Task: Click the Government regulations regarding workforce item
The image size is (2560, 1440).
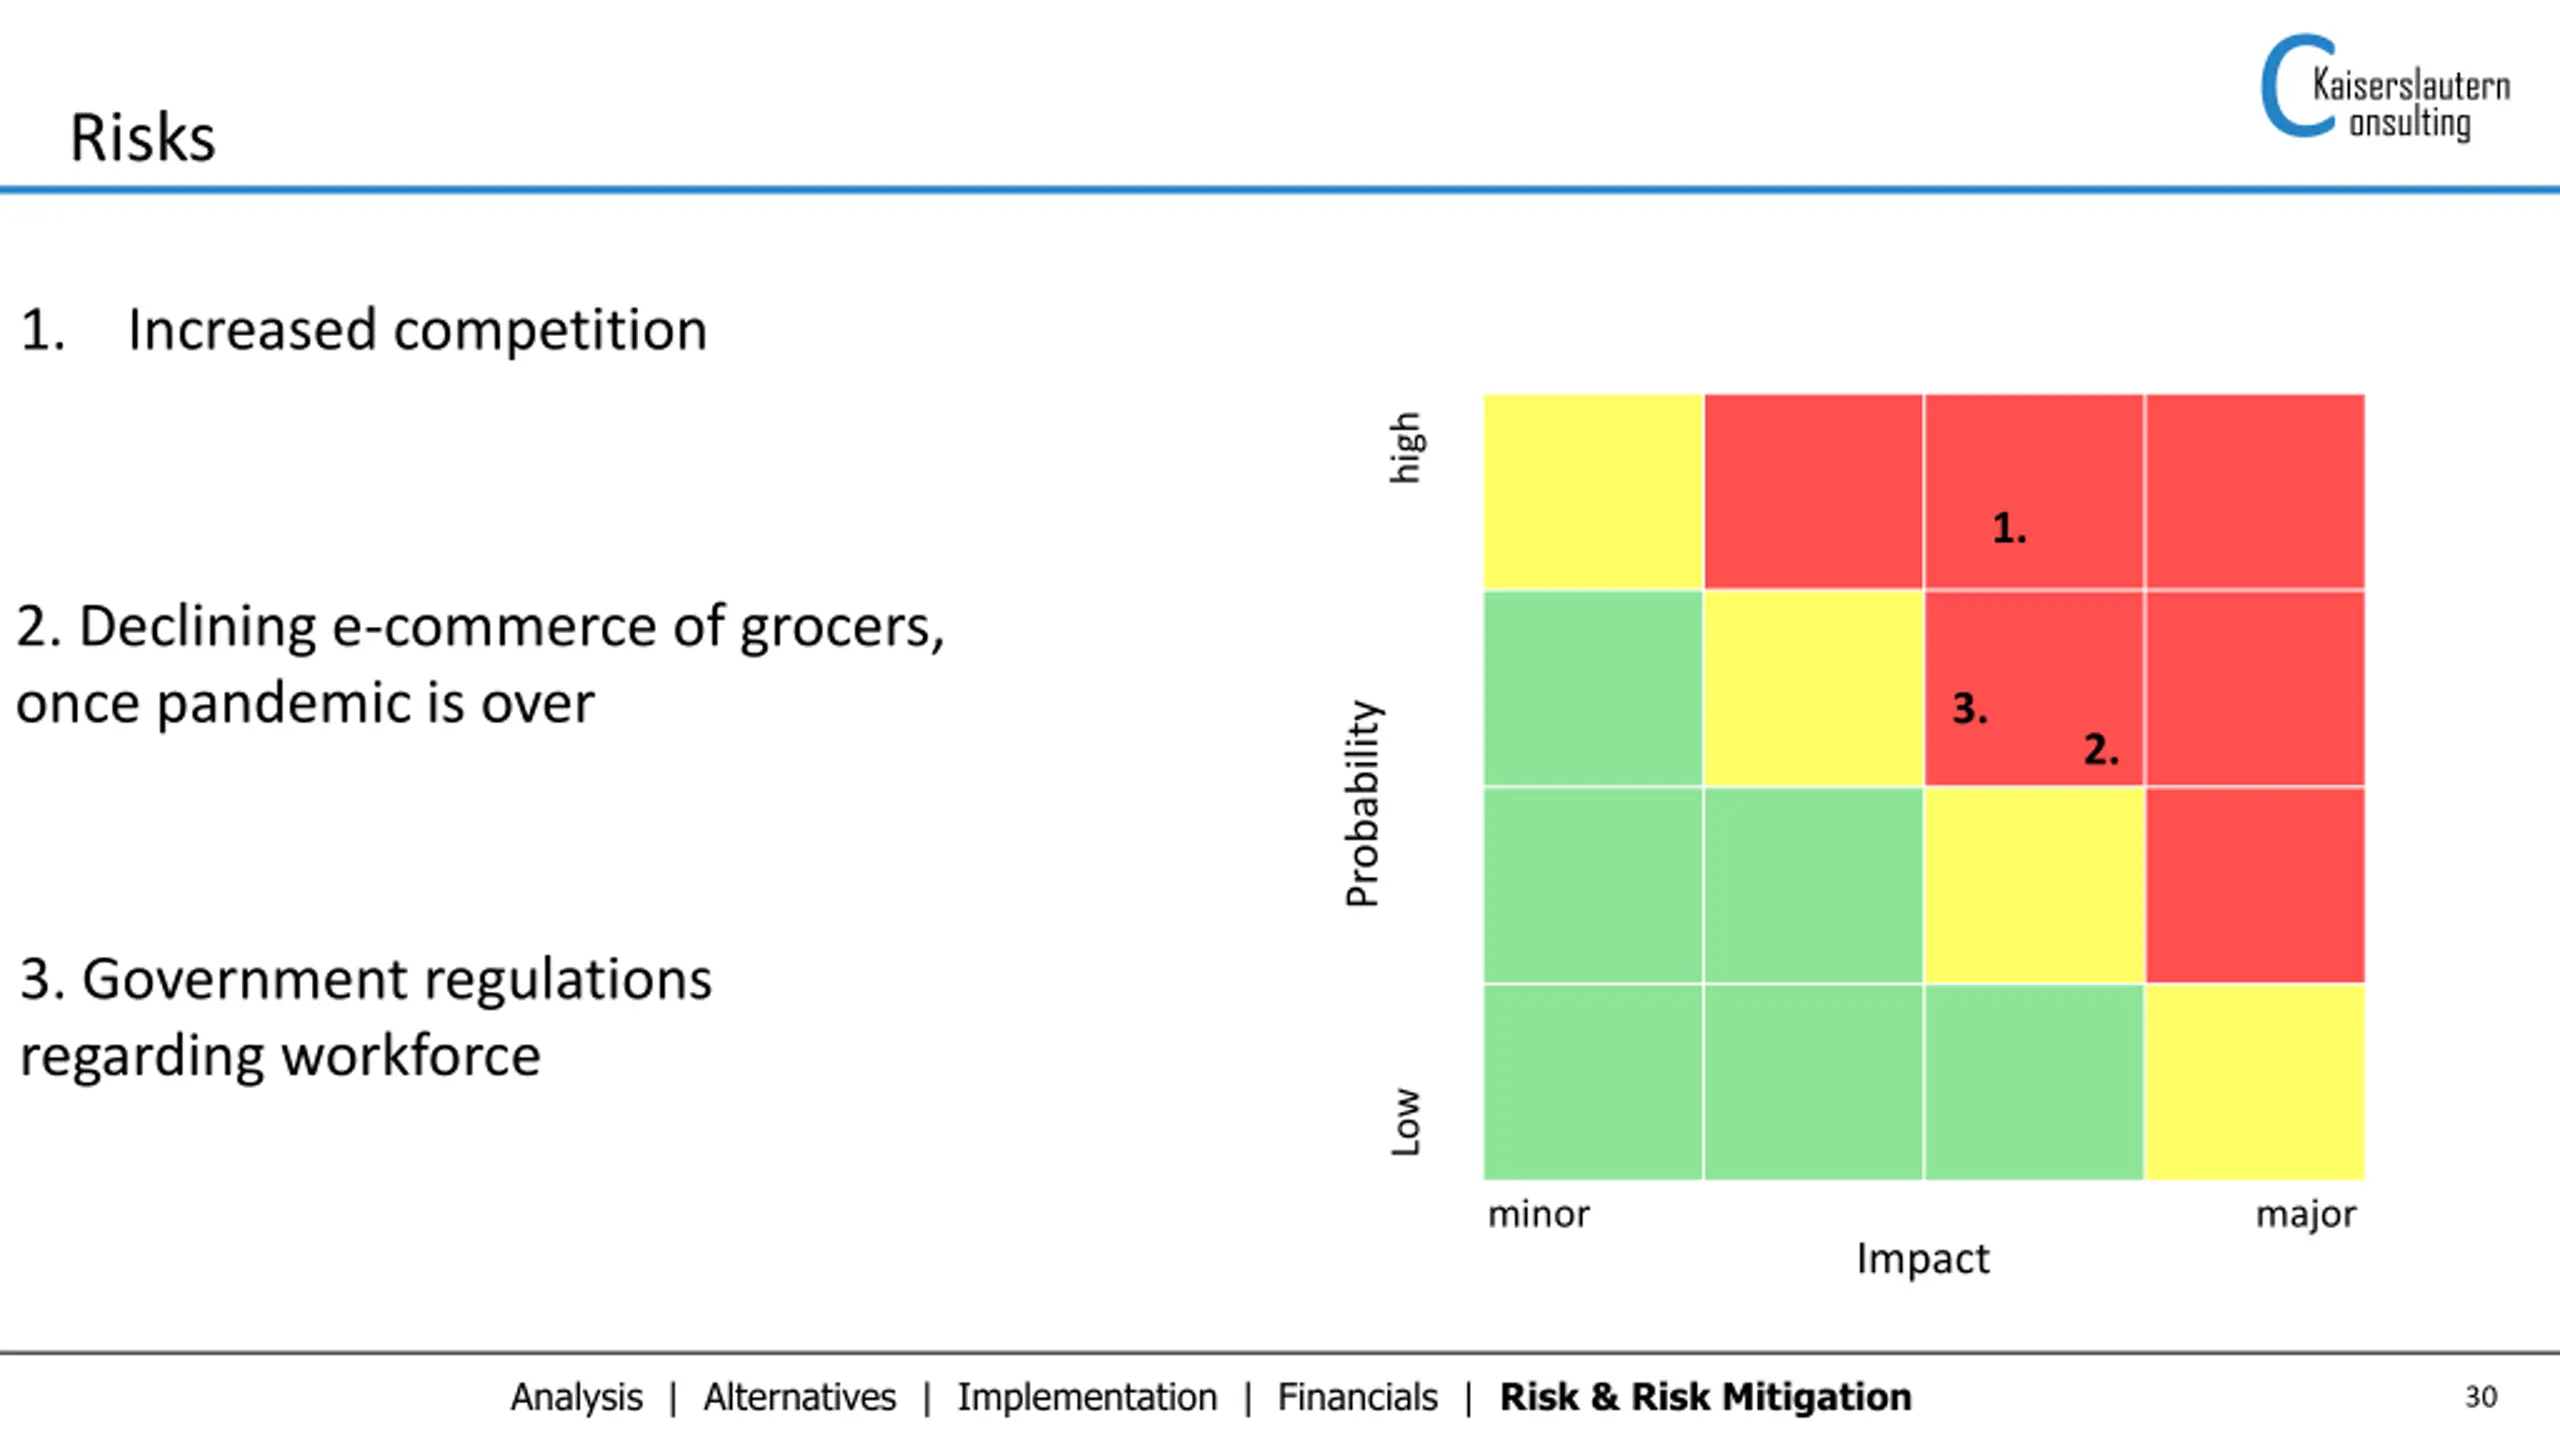Action: point(365,1016)
